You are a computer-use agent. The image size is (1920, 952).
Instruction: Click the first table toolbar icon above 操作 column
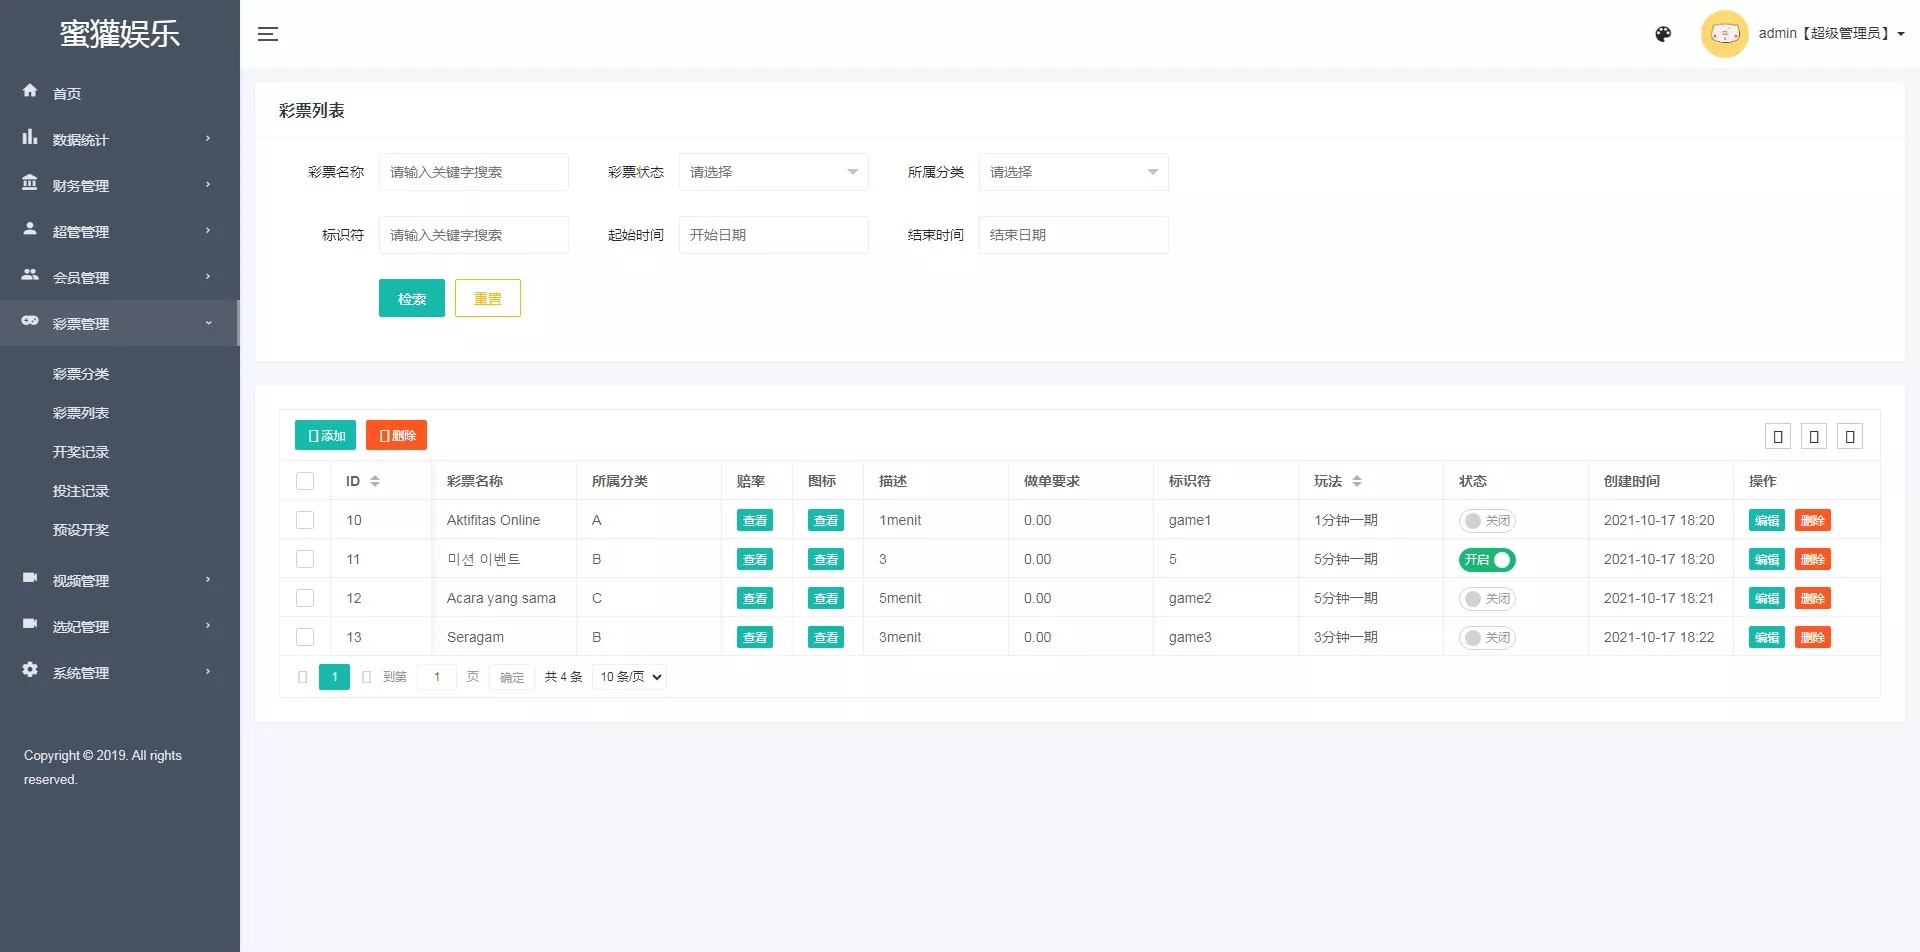[x=1778, y=435]
